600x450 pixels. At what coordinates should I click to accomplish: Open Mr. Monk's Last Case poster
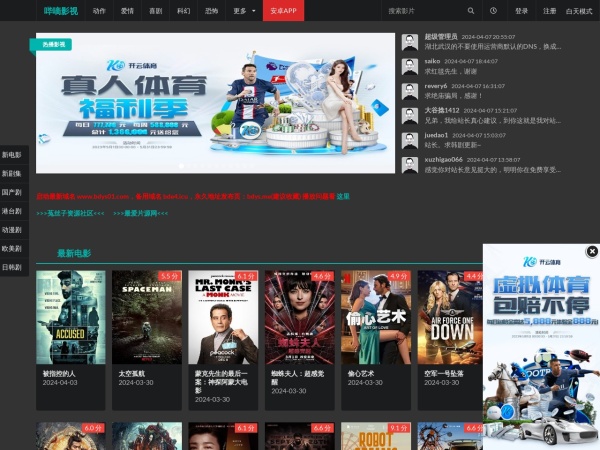tap(223, 317)
